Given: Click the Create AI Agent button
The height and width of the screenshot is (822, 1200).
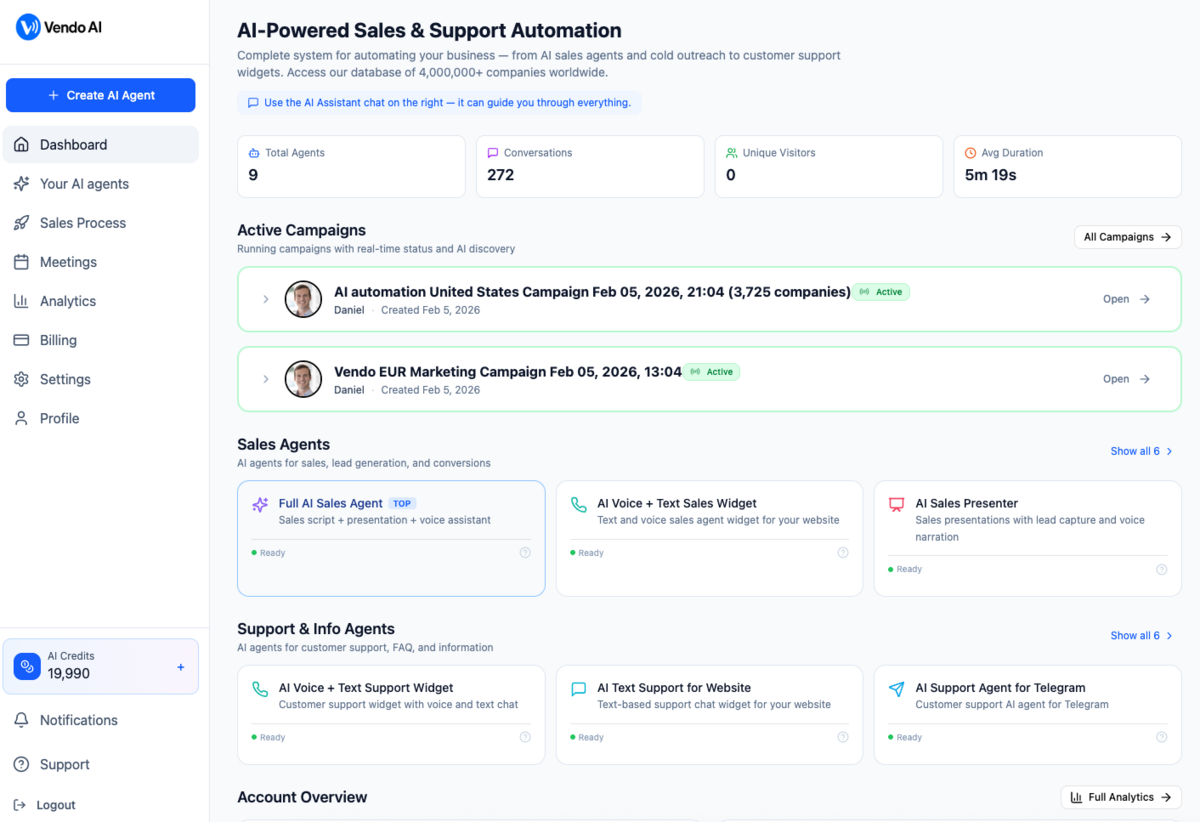Looking at the screenshot, I should (x=100, y=95).
